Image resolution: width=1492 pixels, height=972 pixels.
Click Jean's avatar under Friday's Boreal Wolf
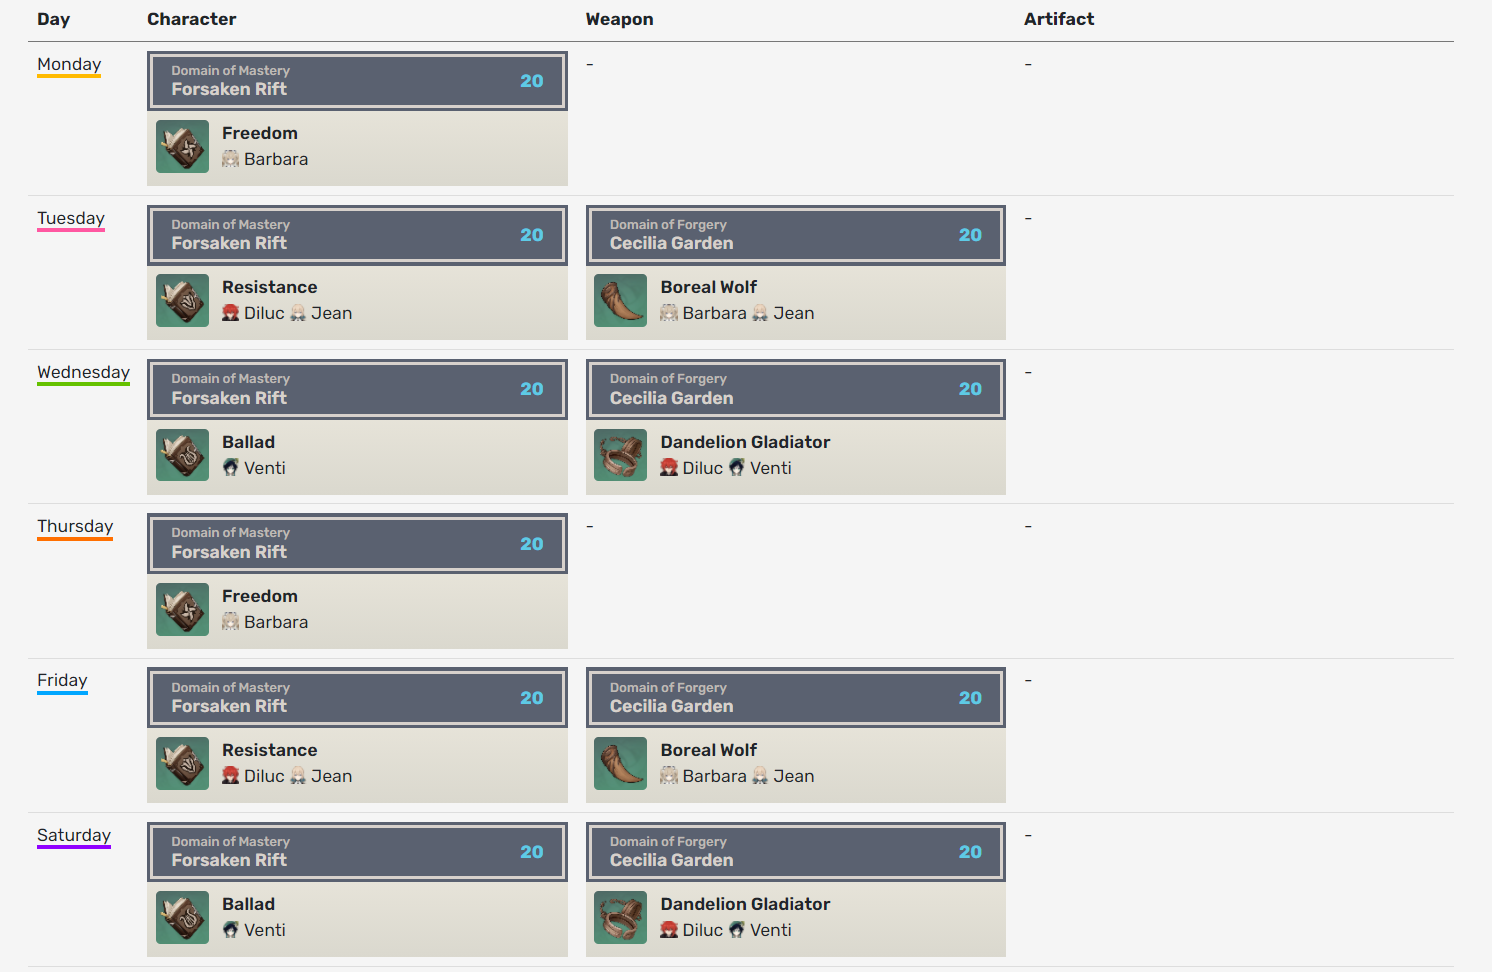tap(761, 776)
